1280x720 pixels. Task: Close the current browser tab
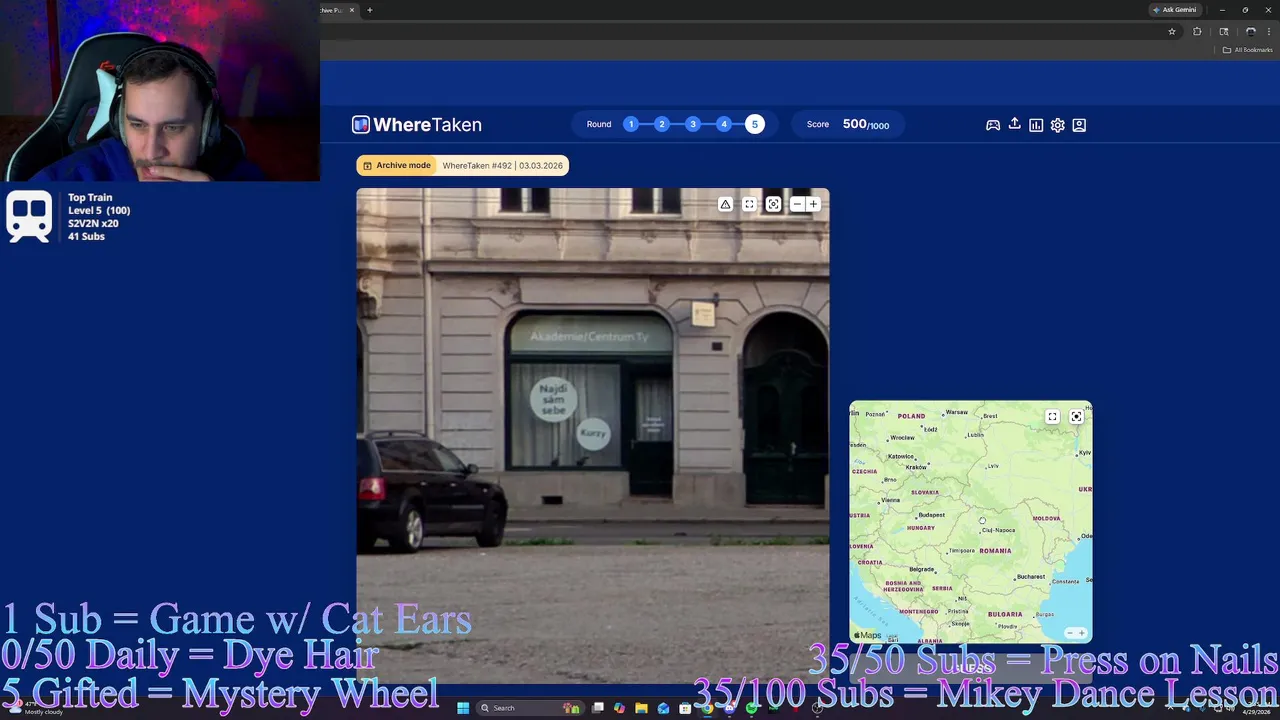352,10
